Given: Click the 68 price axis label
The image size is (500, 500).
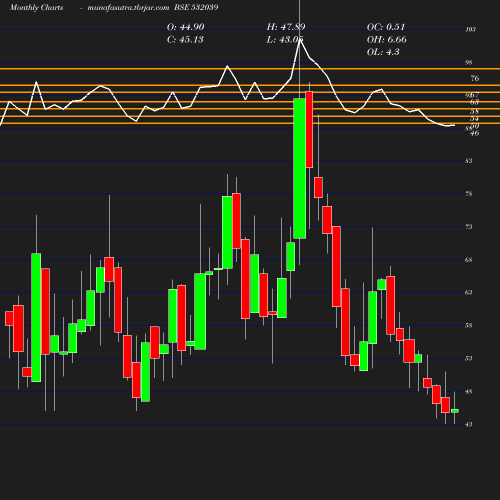Looking at the screenshot, I should pyautogui.click(x=469, y=260).
